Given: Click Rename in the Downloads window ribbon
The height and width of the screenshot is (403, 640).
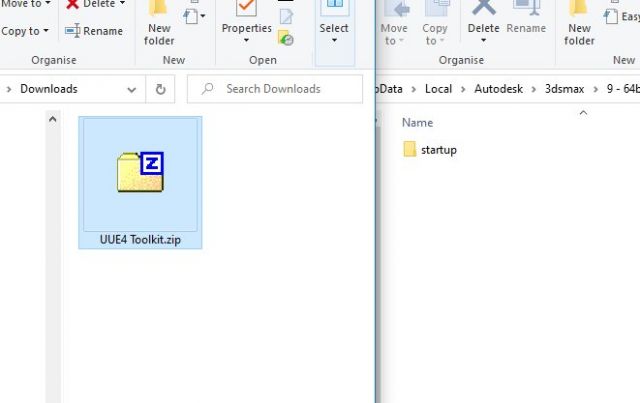Looking at the screenshot, I should (x=94, y=31).
